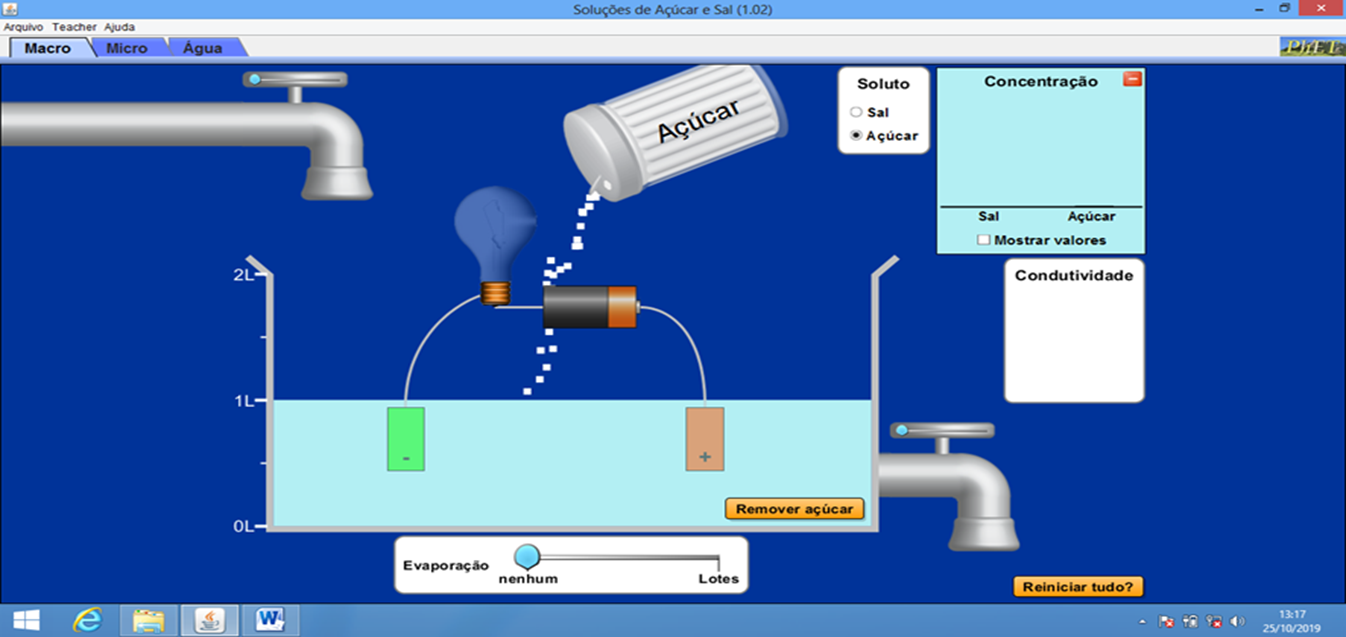Open Word from the taskbar
The image size is (1346, 637).
pyautogui.click(x=269, y=620)
